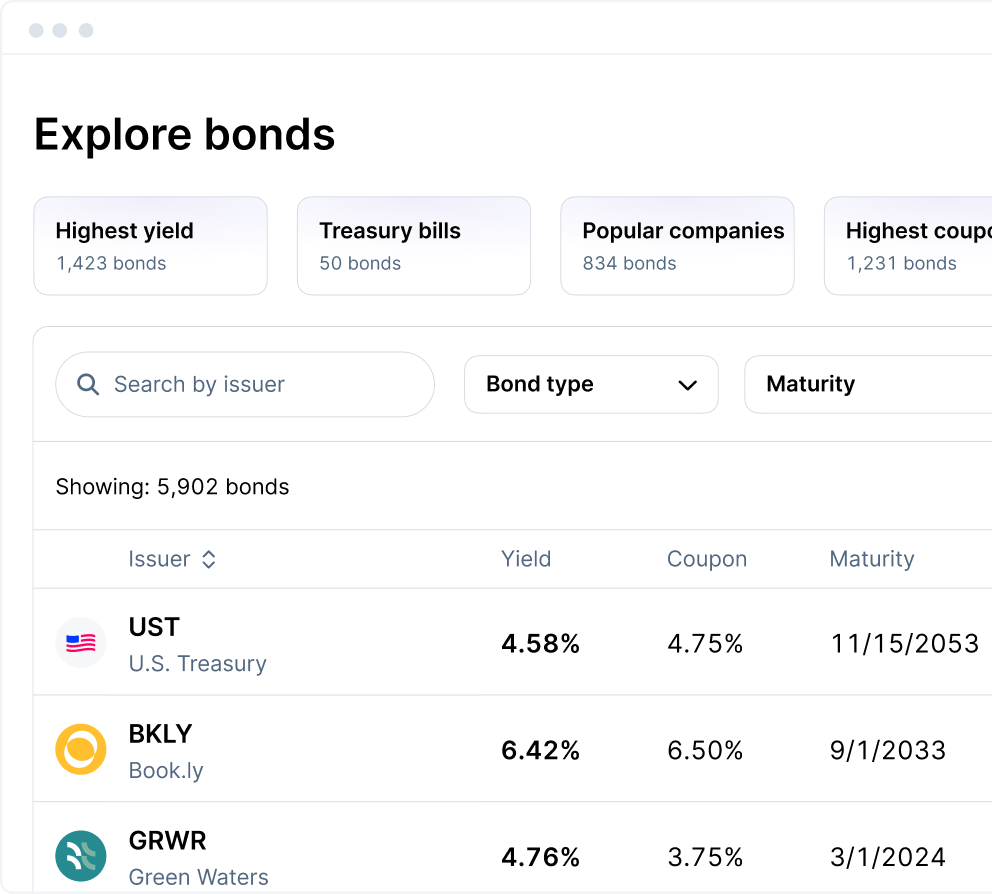Open the BKLY bond row
Image resolution: width=992 pixels, height=894 pixels.
[x=512, y=749]
